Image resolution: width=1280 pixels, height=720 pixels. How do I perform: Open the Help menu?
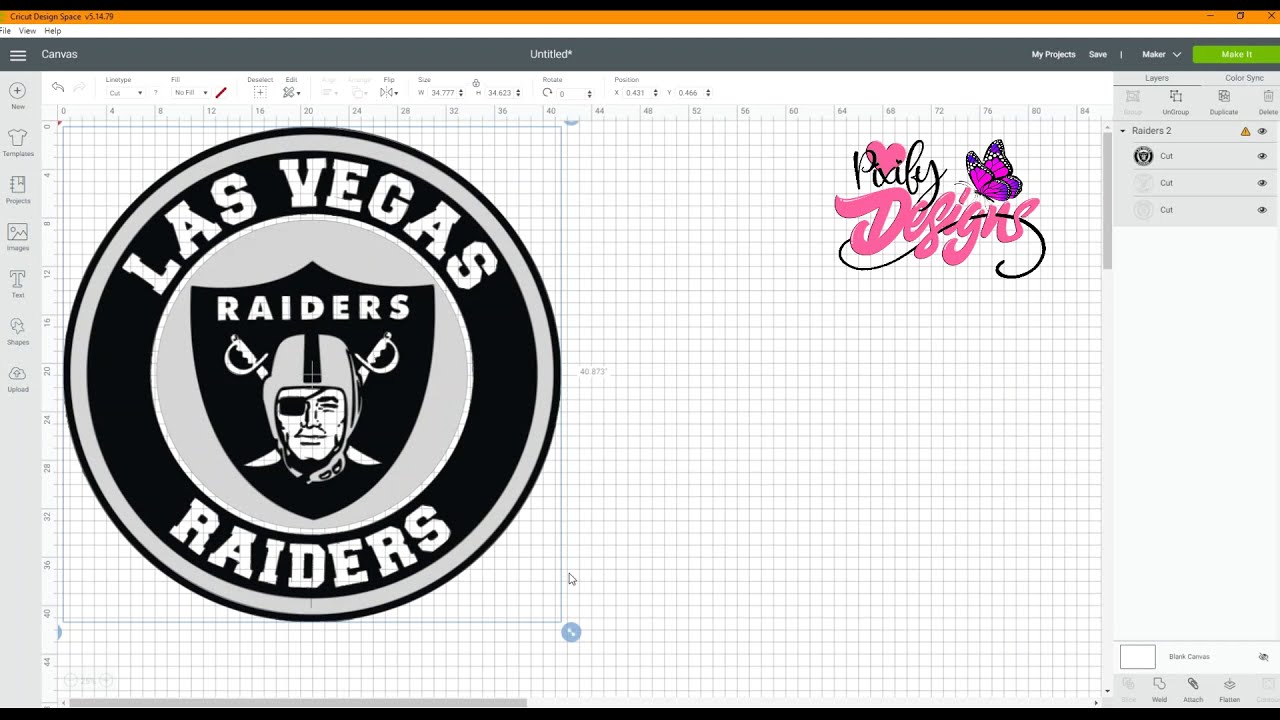(x=52, y=31)
